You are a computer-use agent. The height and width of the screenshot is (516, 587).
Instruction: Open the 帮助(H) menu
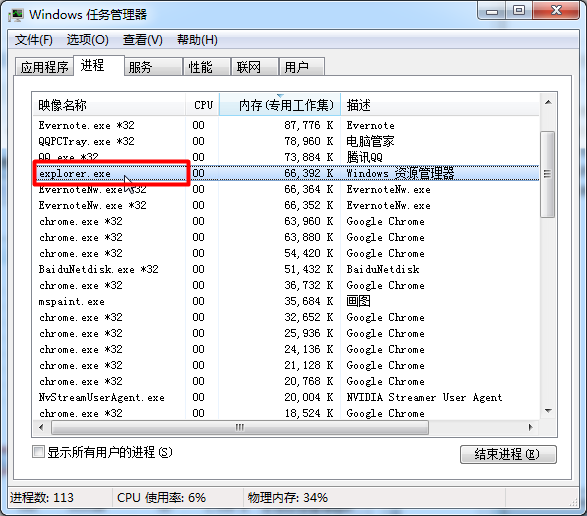pos(197,40)
